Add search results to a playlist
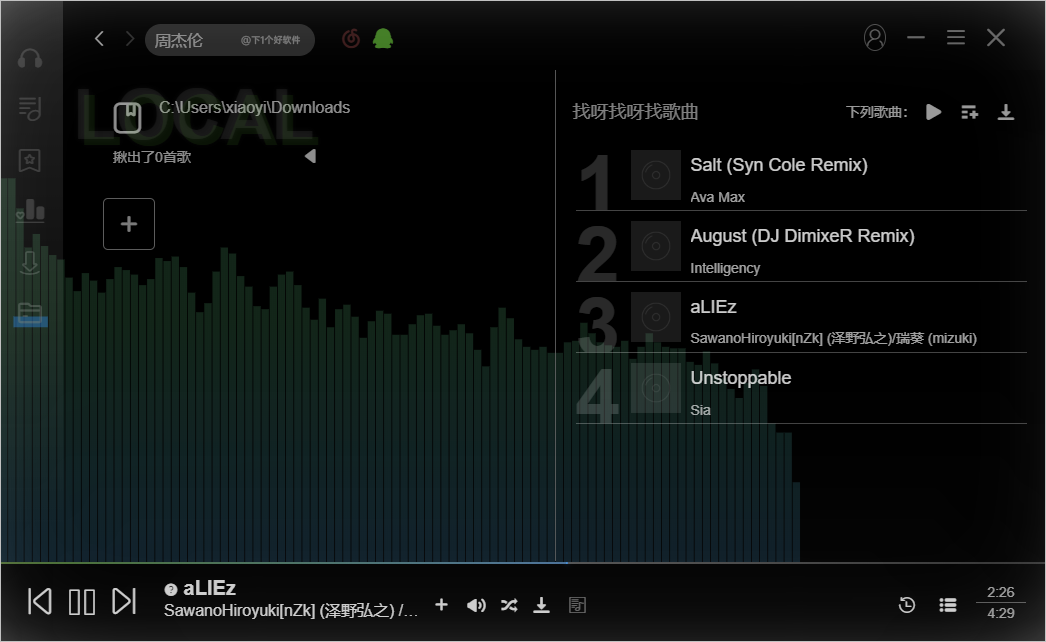 pyautogui.click(x=969, y=112)
